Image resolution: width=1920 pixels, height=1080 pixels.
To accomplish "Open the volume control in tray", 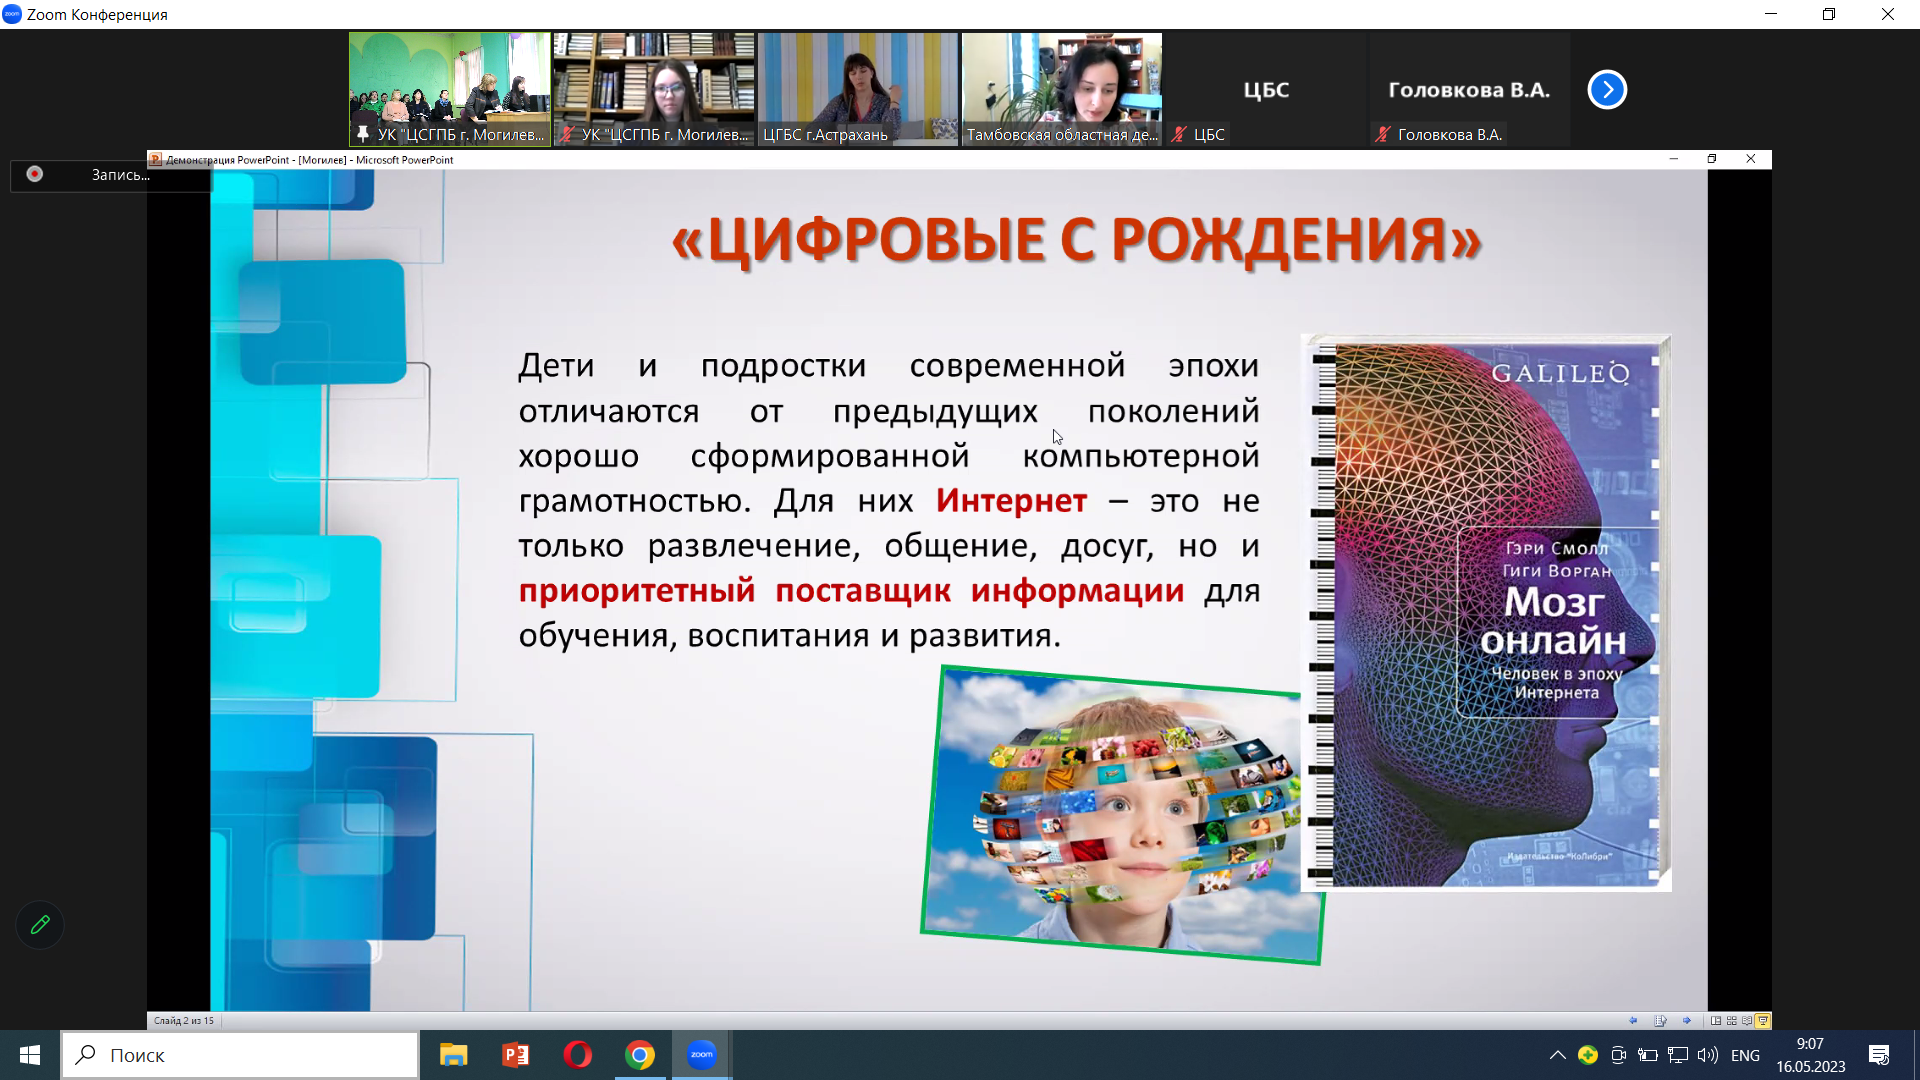I will [1708, 1055].
